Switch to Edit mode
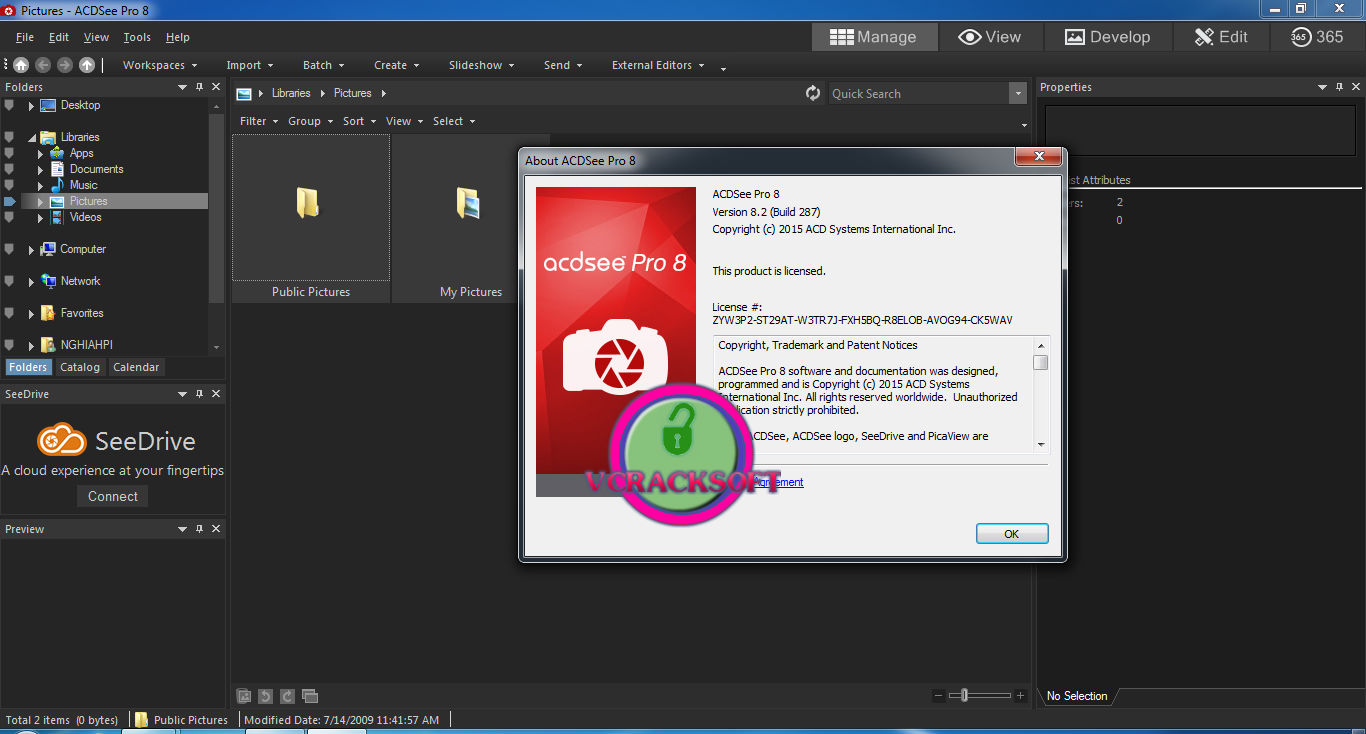The height and width of the screenshot is (734, 1366). [x=1221, y=37]
